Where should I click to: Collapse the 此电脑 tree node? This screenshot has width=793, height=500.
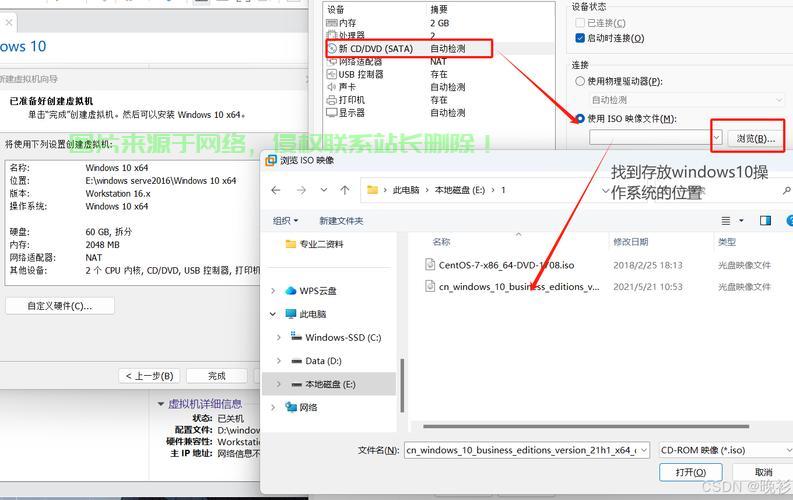(x=273, y=314)
